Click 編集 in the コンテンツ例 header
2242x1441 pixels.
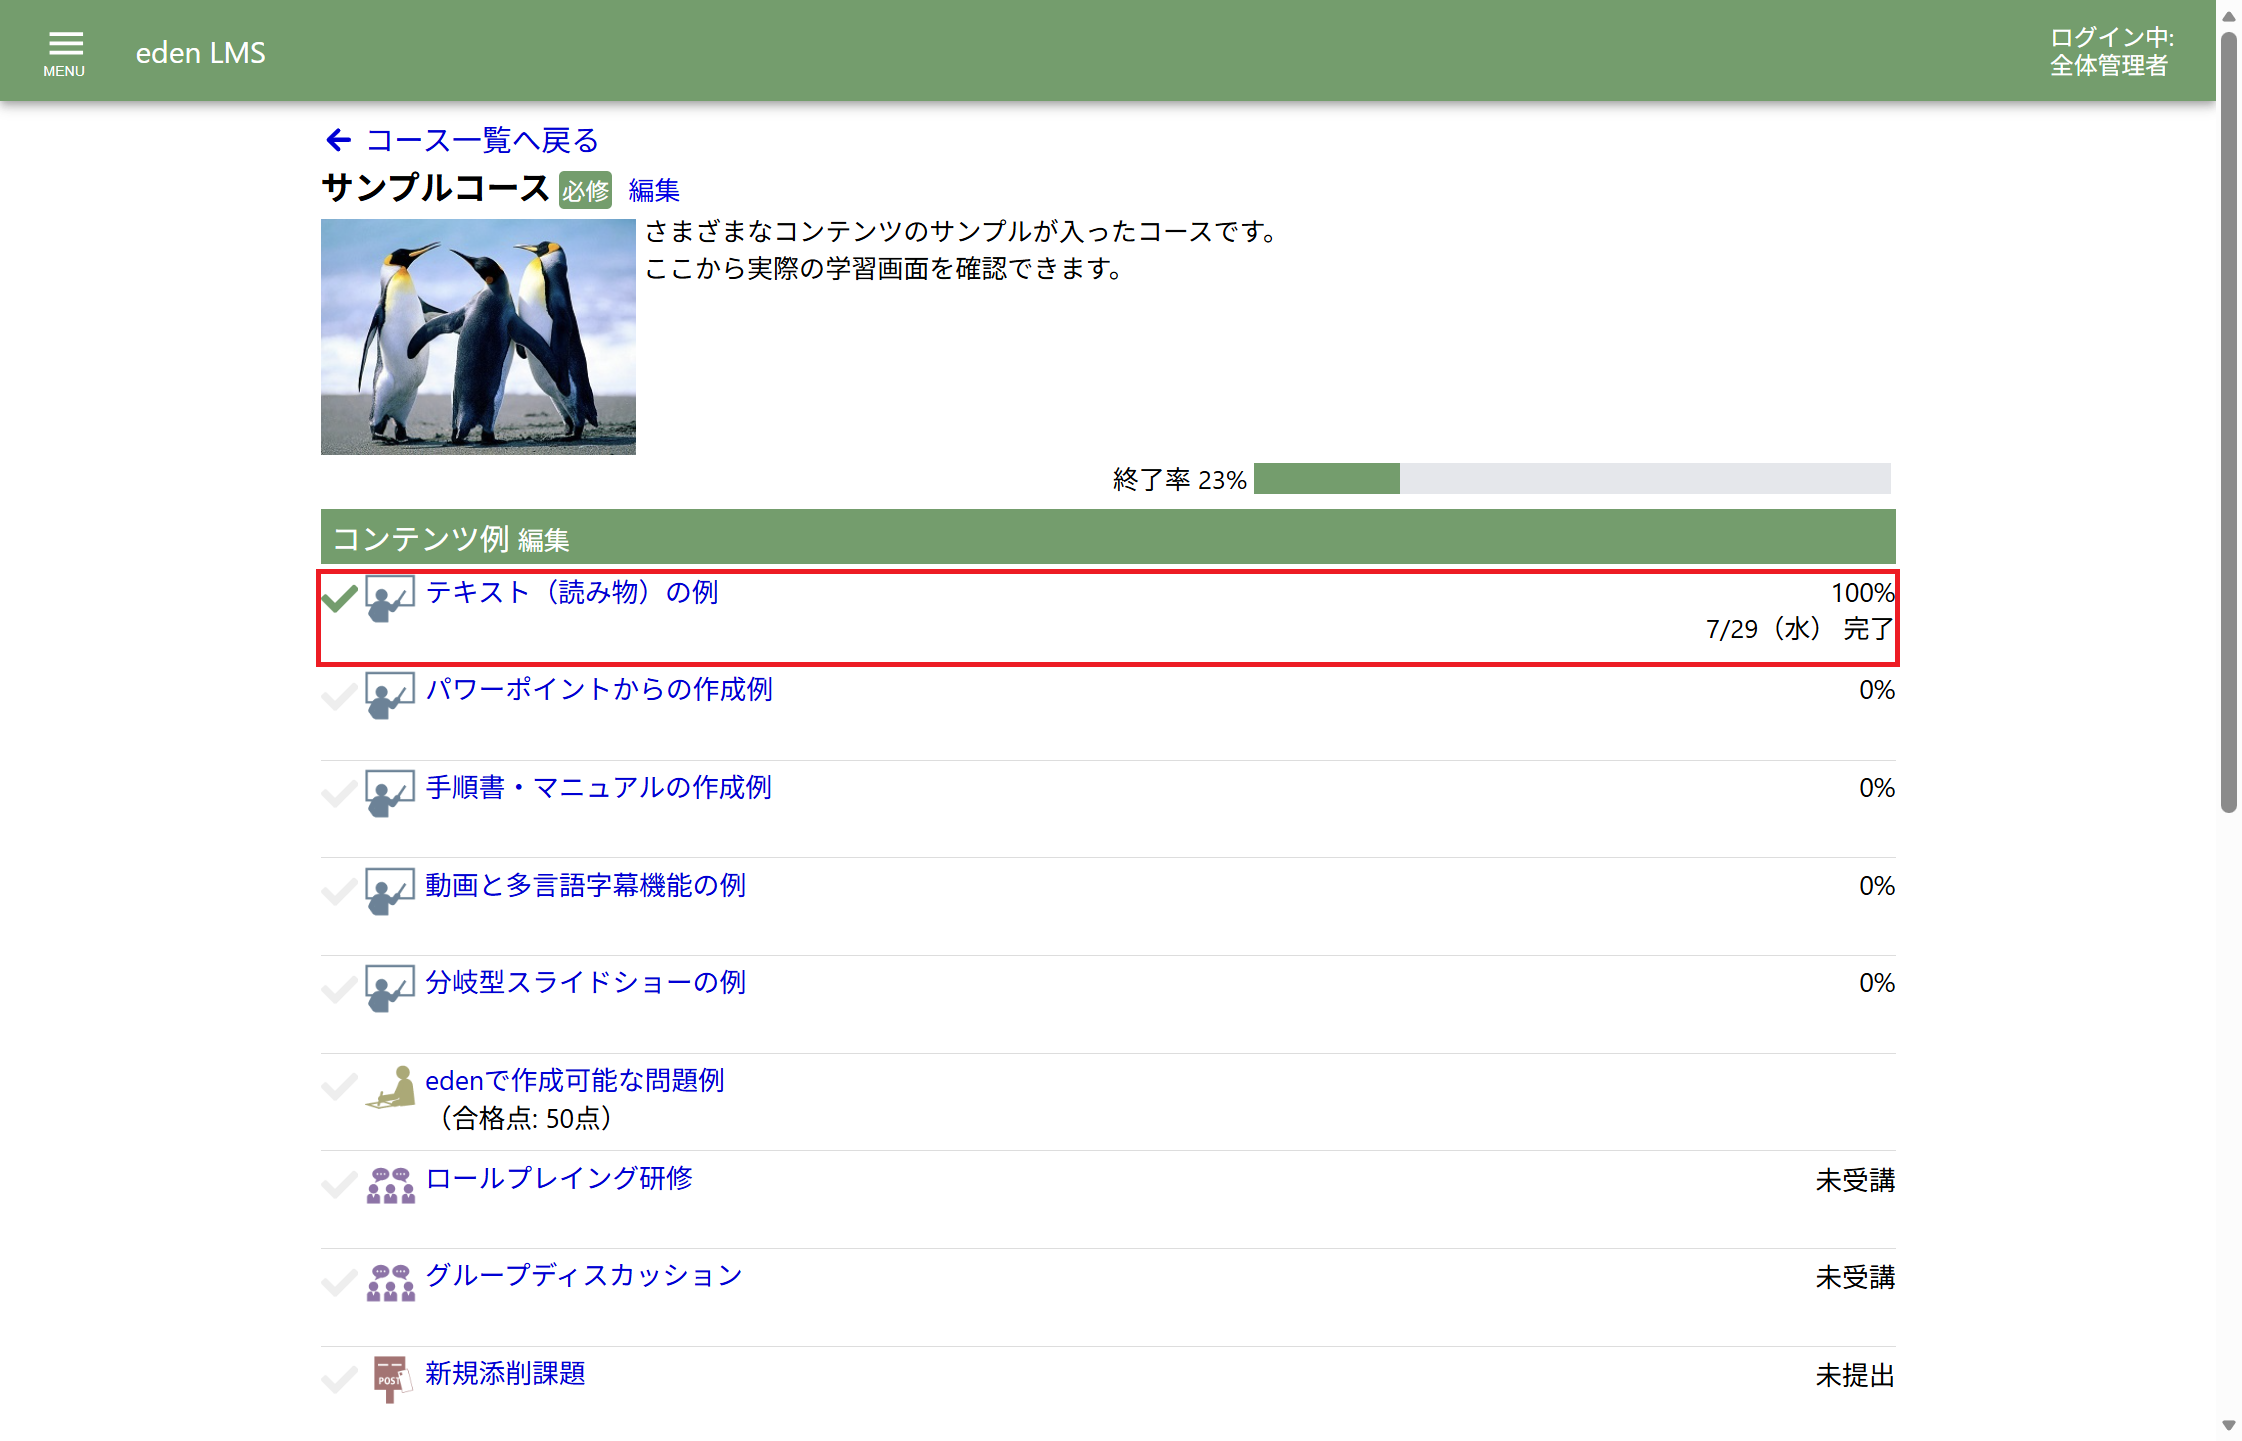544,540
